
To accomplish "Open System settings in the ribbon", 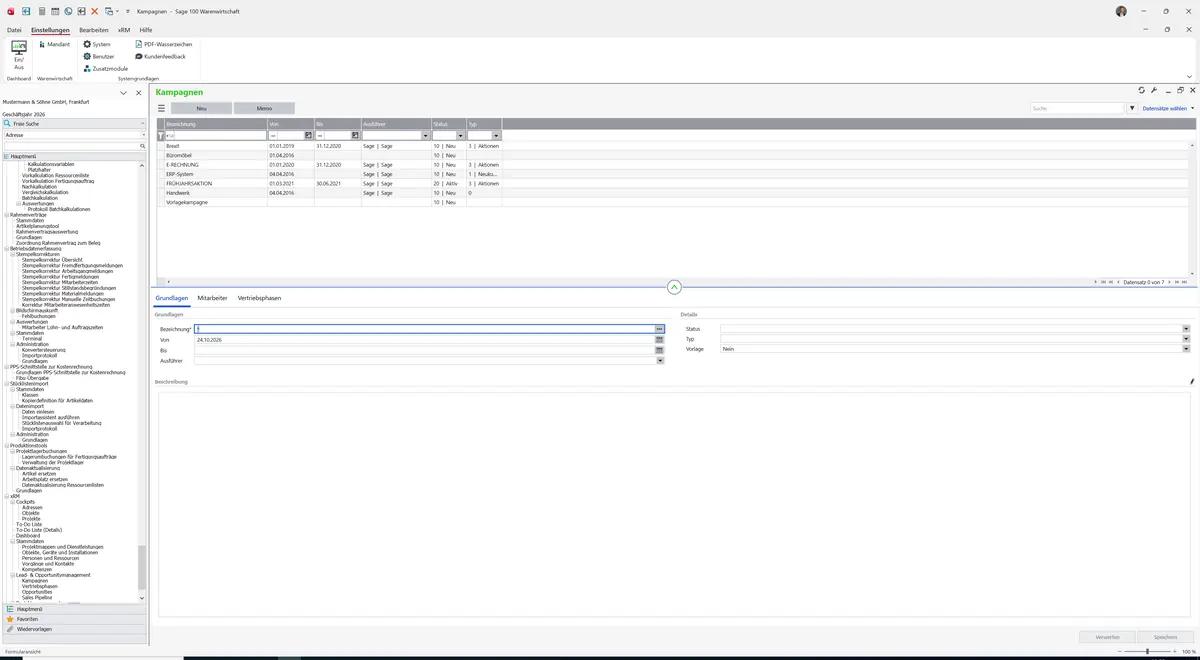I will pos(97,45).
